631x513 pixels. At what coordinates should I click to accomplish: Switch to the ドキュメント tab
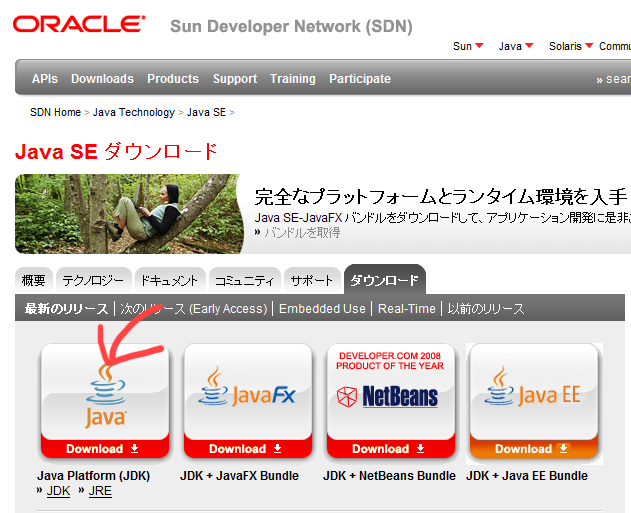click(x=170, y=280)
